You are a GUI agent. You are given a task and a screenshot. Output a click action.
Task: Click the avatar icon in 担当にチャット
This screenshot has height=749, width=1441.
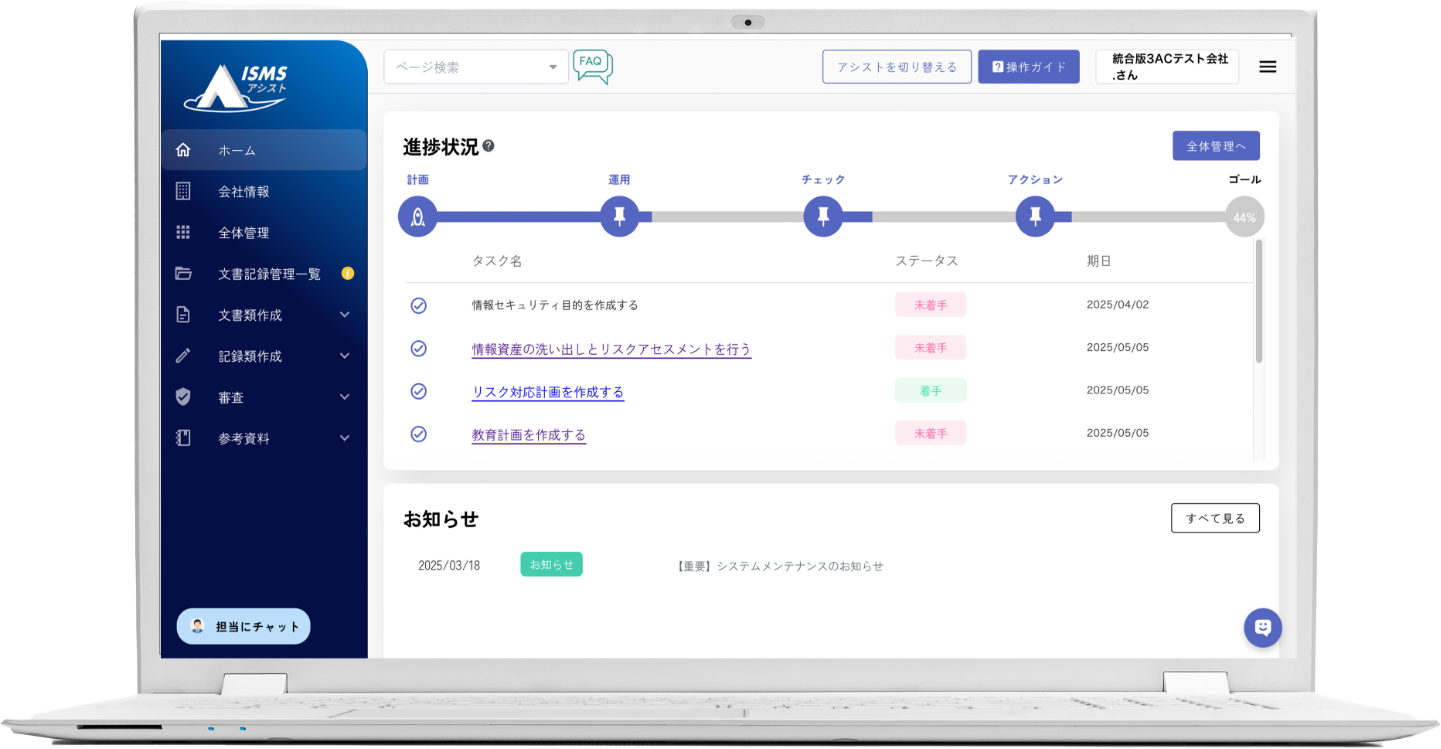[198, 626]
